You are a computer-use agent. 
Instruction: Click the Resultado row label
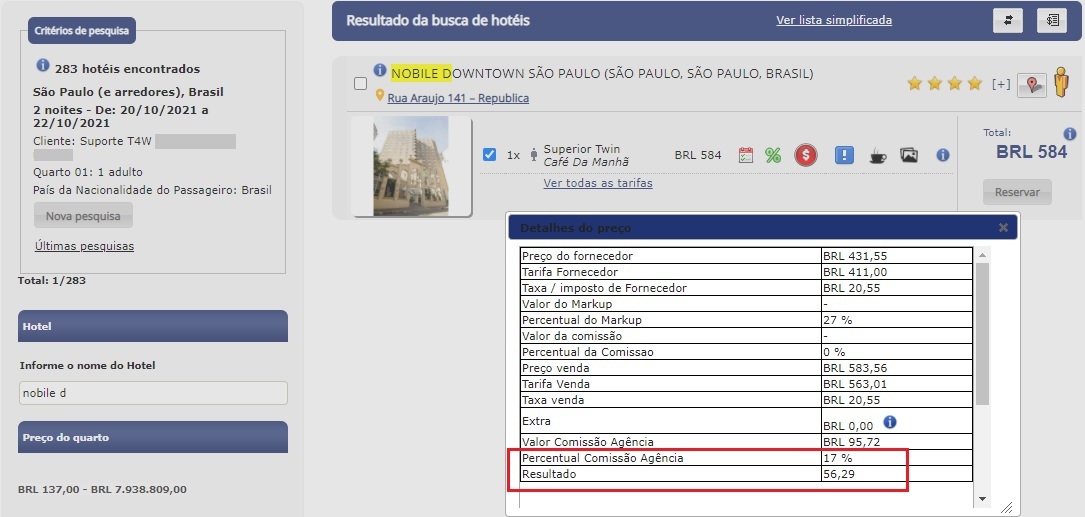549,474
